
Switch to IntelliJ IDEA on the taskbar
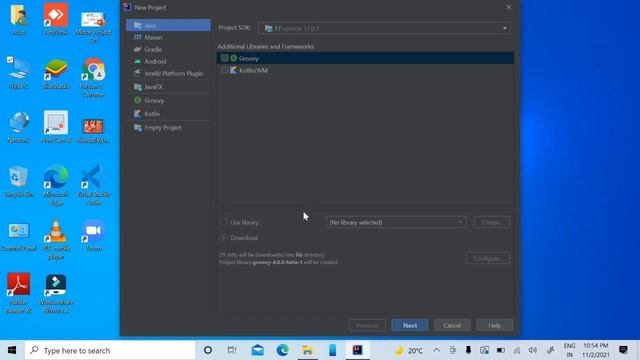[358, 350]
